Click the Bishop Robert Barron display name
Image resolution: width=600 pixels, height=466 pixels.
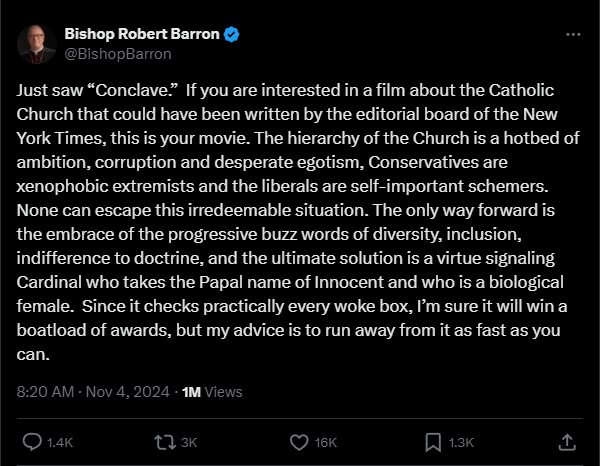(140, 34)
